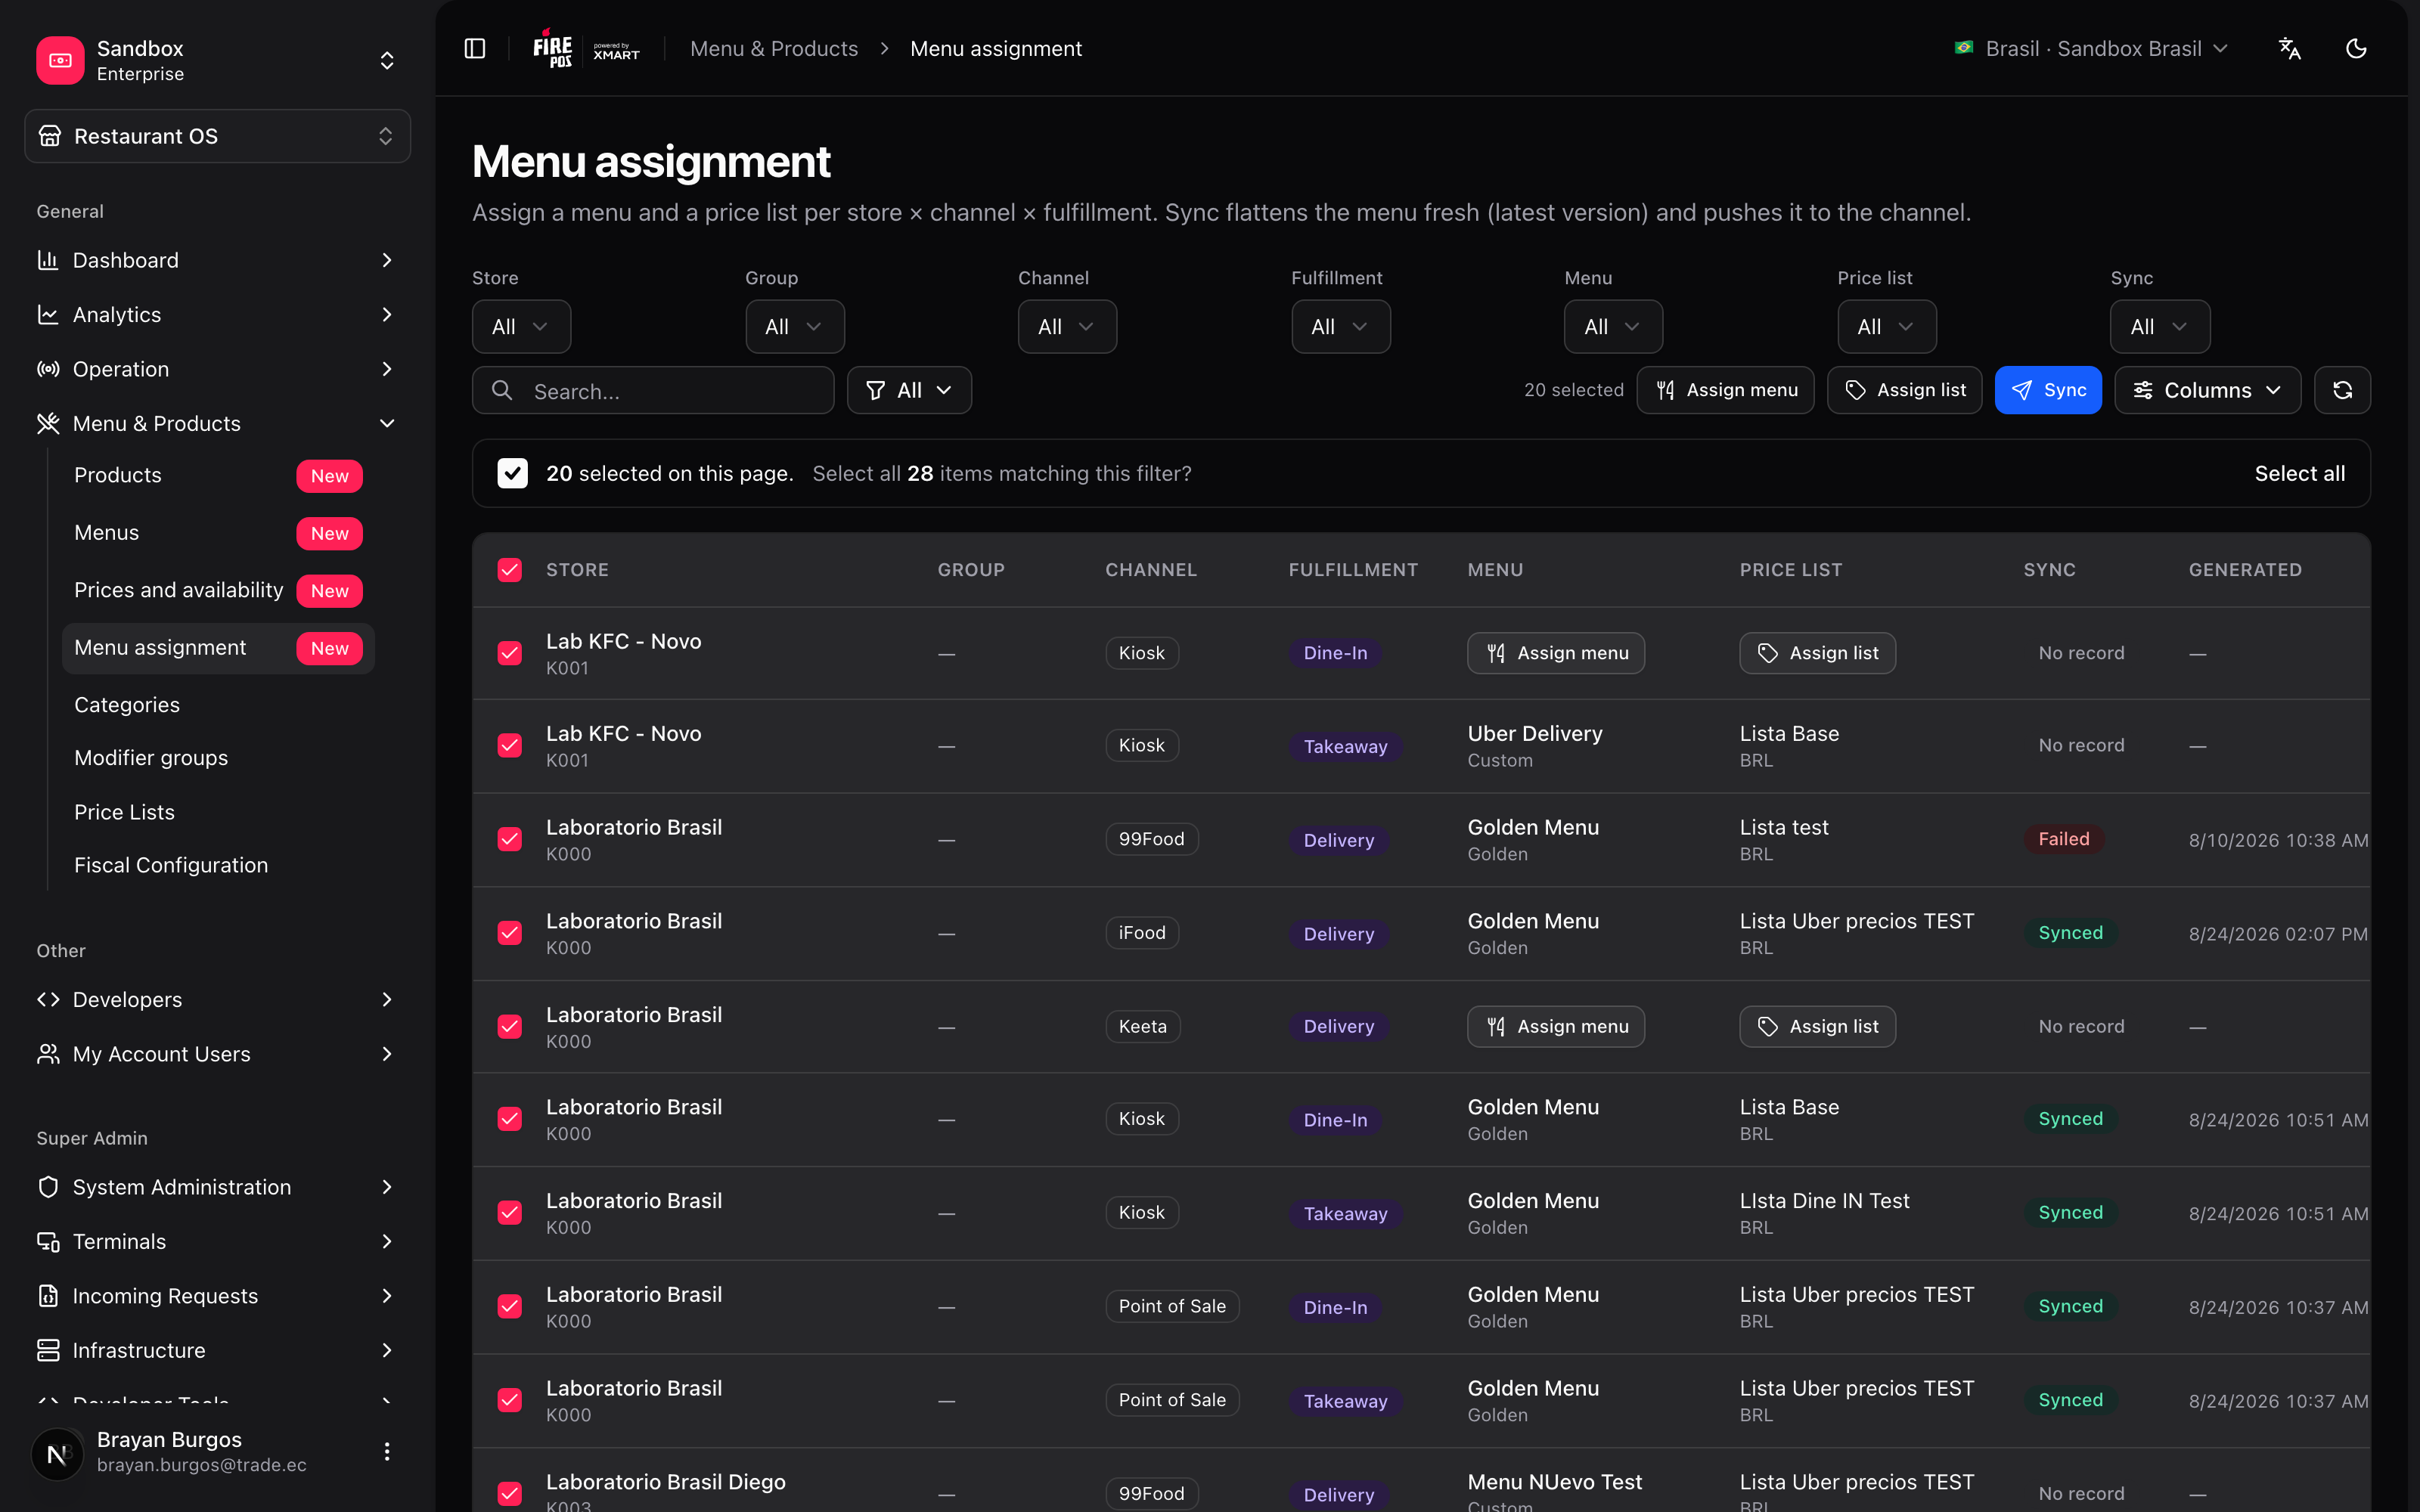Uncheck the Point of Sale Takeaway row
This screenshot has height=1512, width=2420.
[510, 1400]
